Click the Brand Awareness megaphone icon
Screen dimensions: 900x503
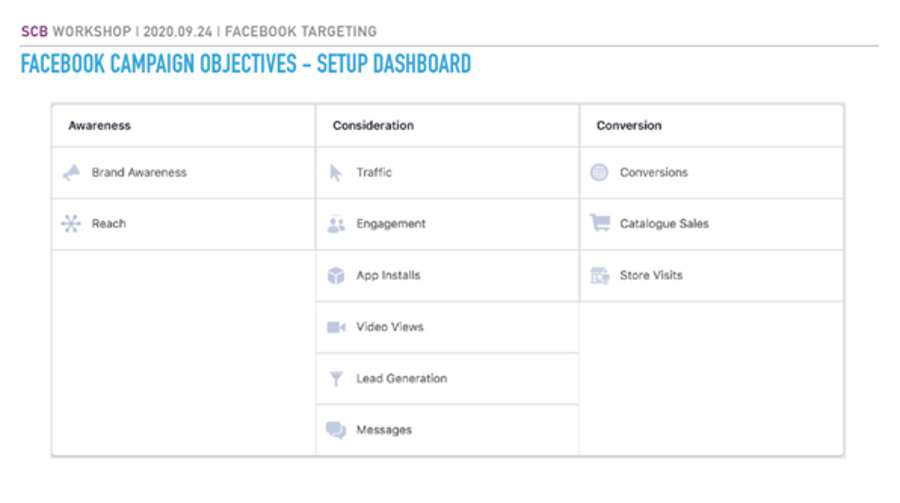[72, 172]
